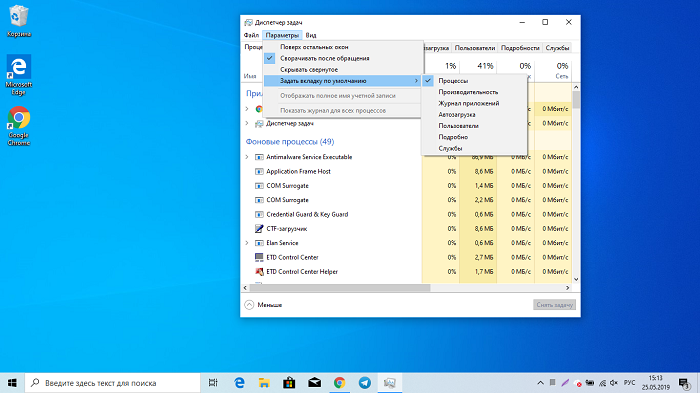This screenshot has width=700, height=393.
Task: Click the horizontal scrollbar thumb
Action: click(x=339, y=288)
